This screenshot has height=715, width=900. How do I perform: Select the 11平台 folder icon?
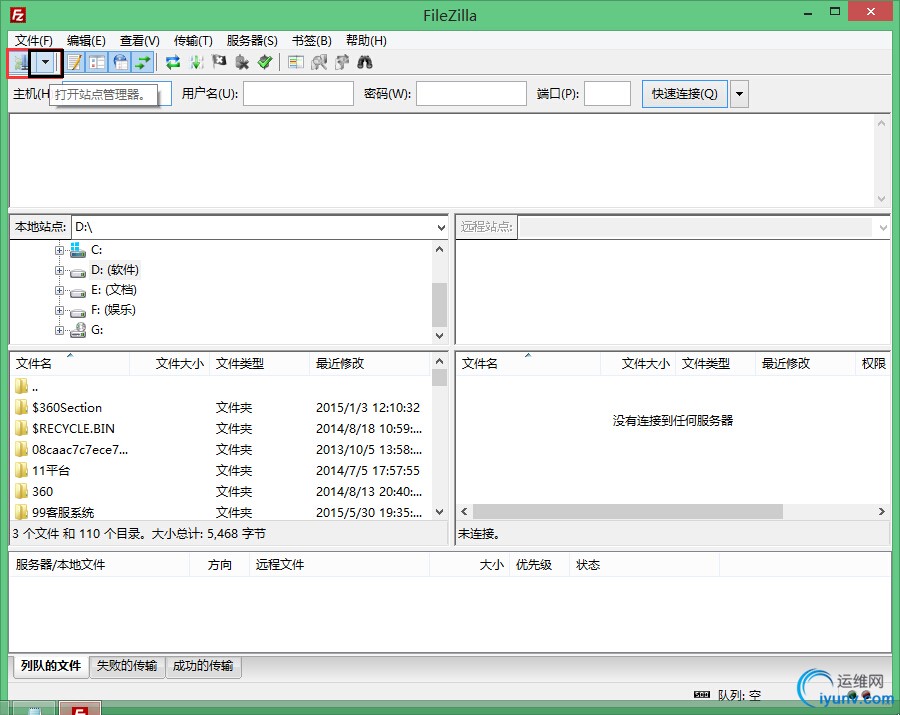[x=21, y=471]
